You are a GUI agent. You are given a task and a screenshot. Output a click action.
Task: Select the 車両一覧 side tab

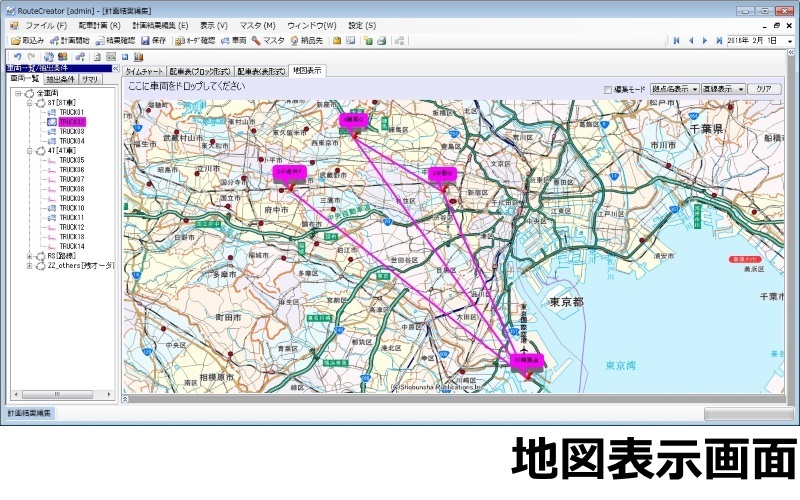(x=25, y=79)
